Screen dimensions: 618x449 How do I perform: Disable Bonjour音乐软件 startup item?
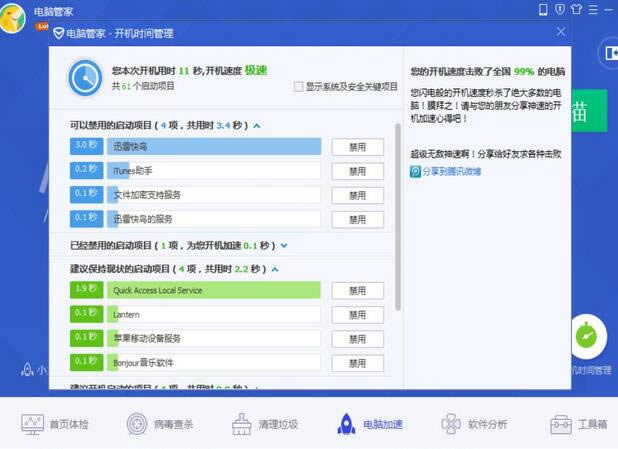pos(357,363)
